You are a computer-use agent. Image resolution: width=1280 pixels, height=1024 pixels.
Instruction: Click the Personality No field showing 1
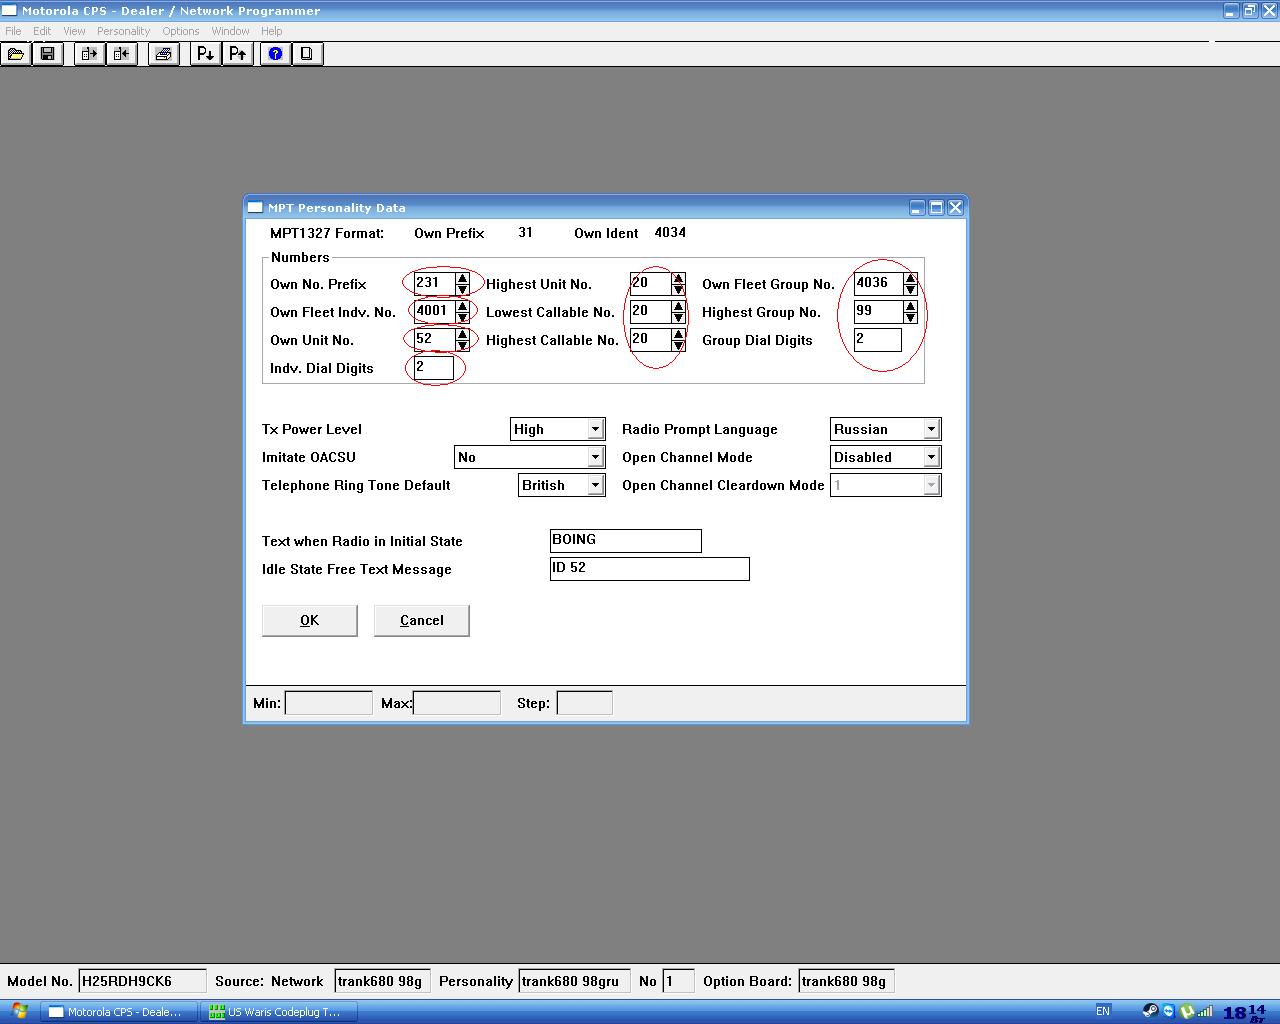point(679,981)
